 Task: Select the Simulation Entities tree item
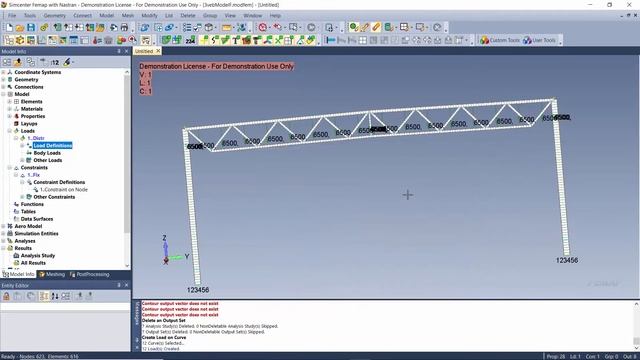click(x=36, y=233)
